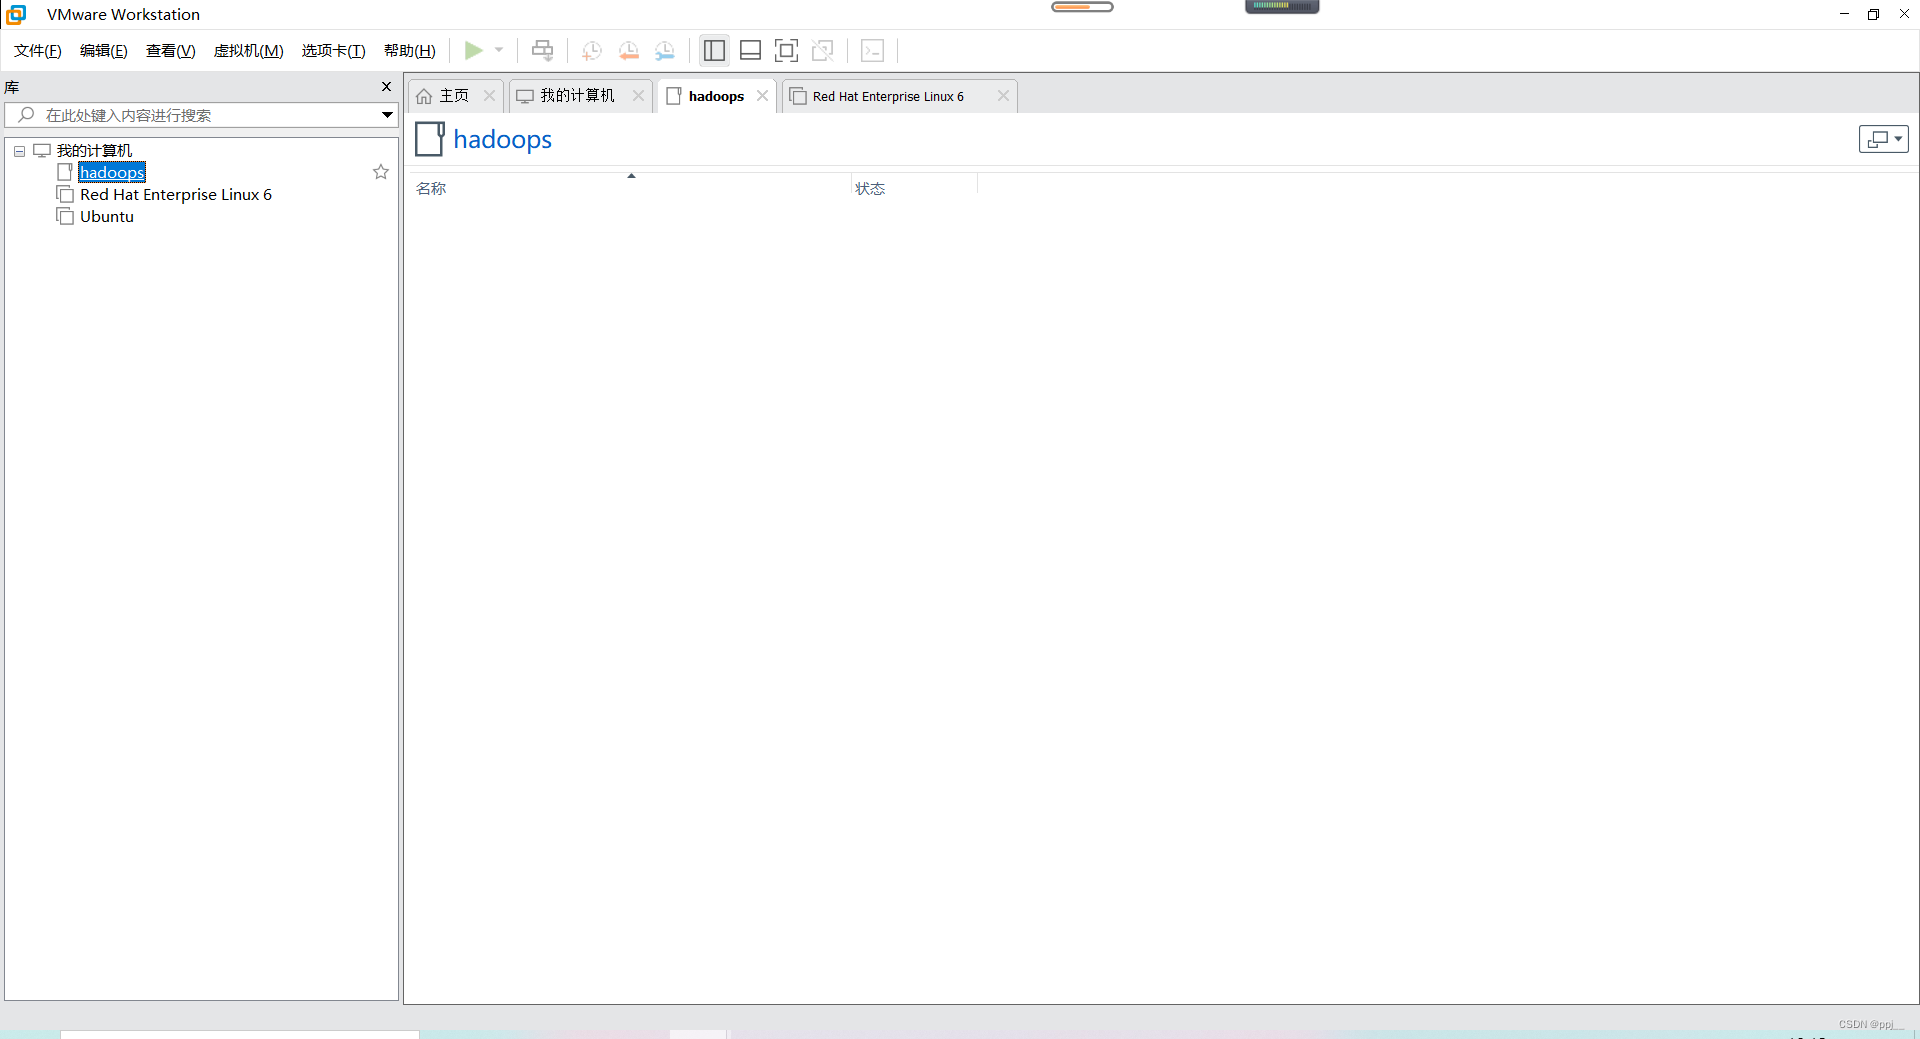Click the Unity mode toolbar icon
The height and width of the screenshot is (1039, 1920).
823,50
